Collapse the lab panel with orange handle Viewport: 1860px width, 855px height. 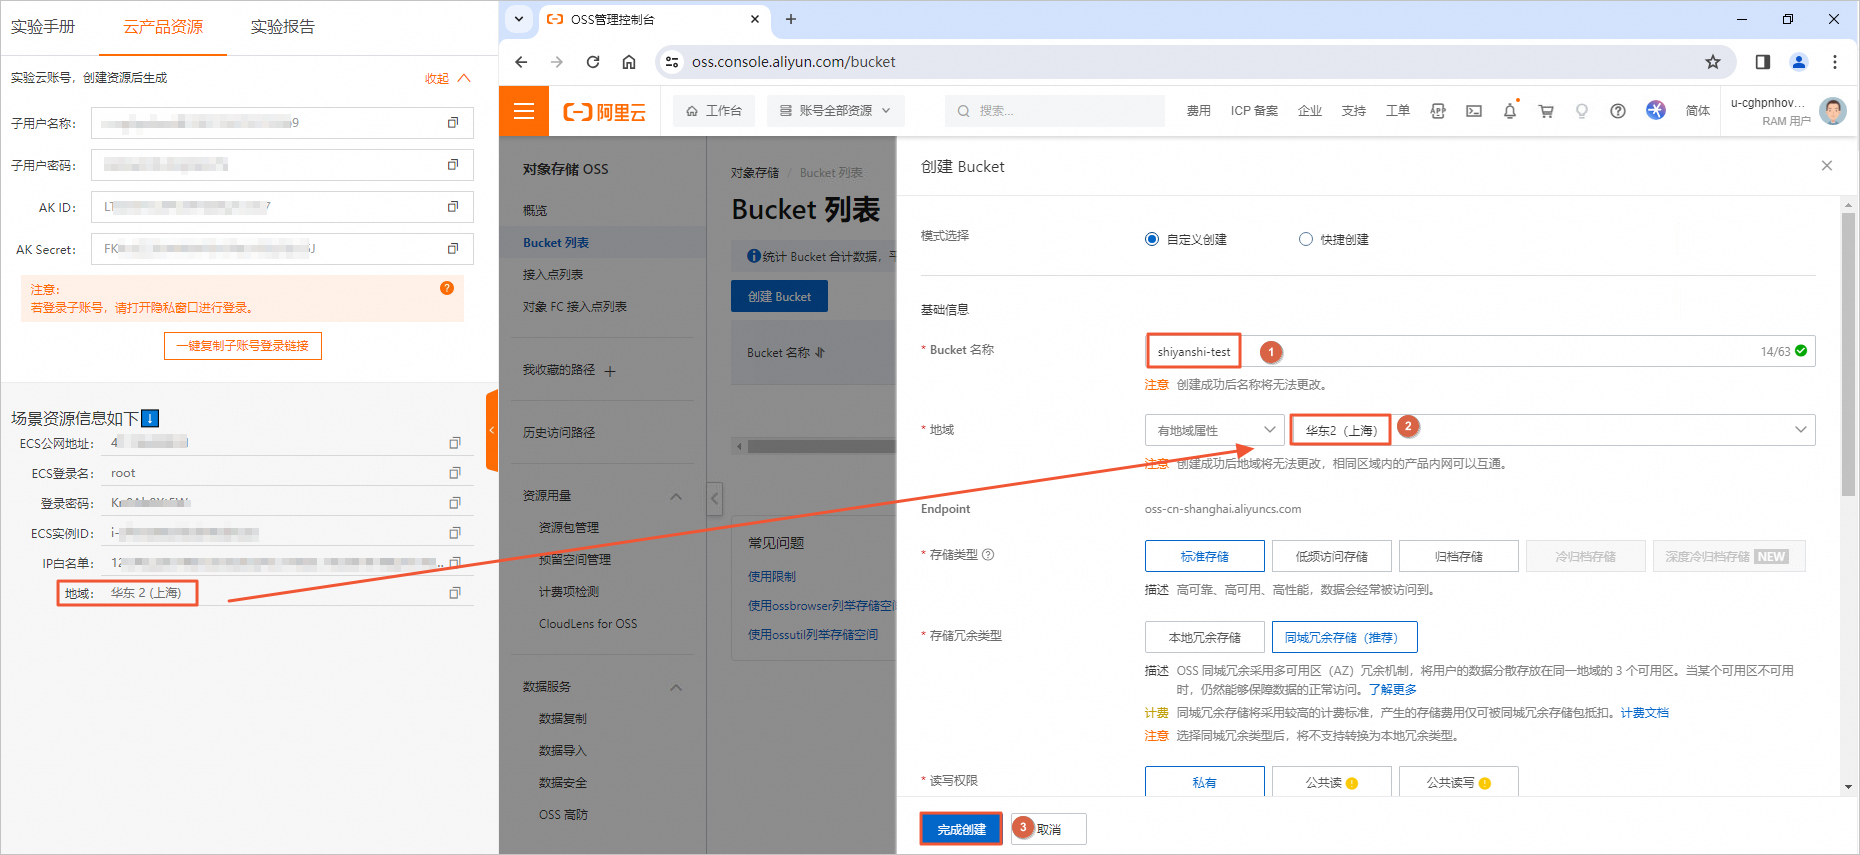492,430
